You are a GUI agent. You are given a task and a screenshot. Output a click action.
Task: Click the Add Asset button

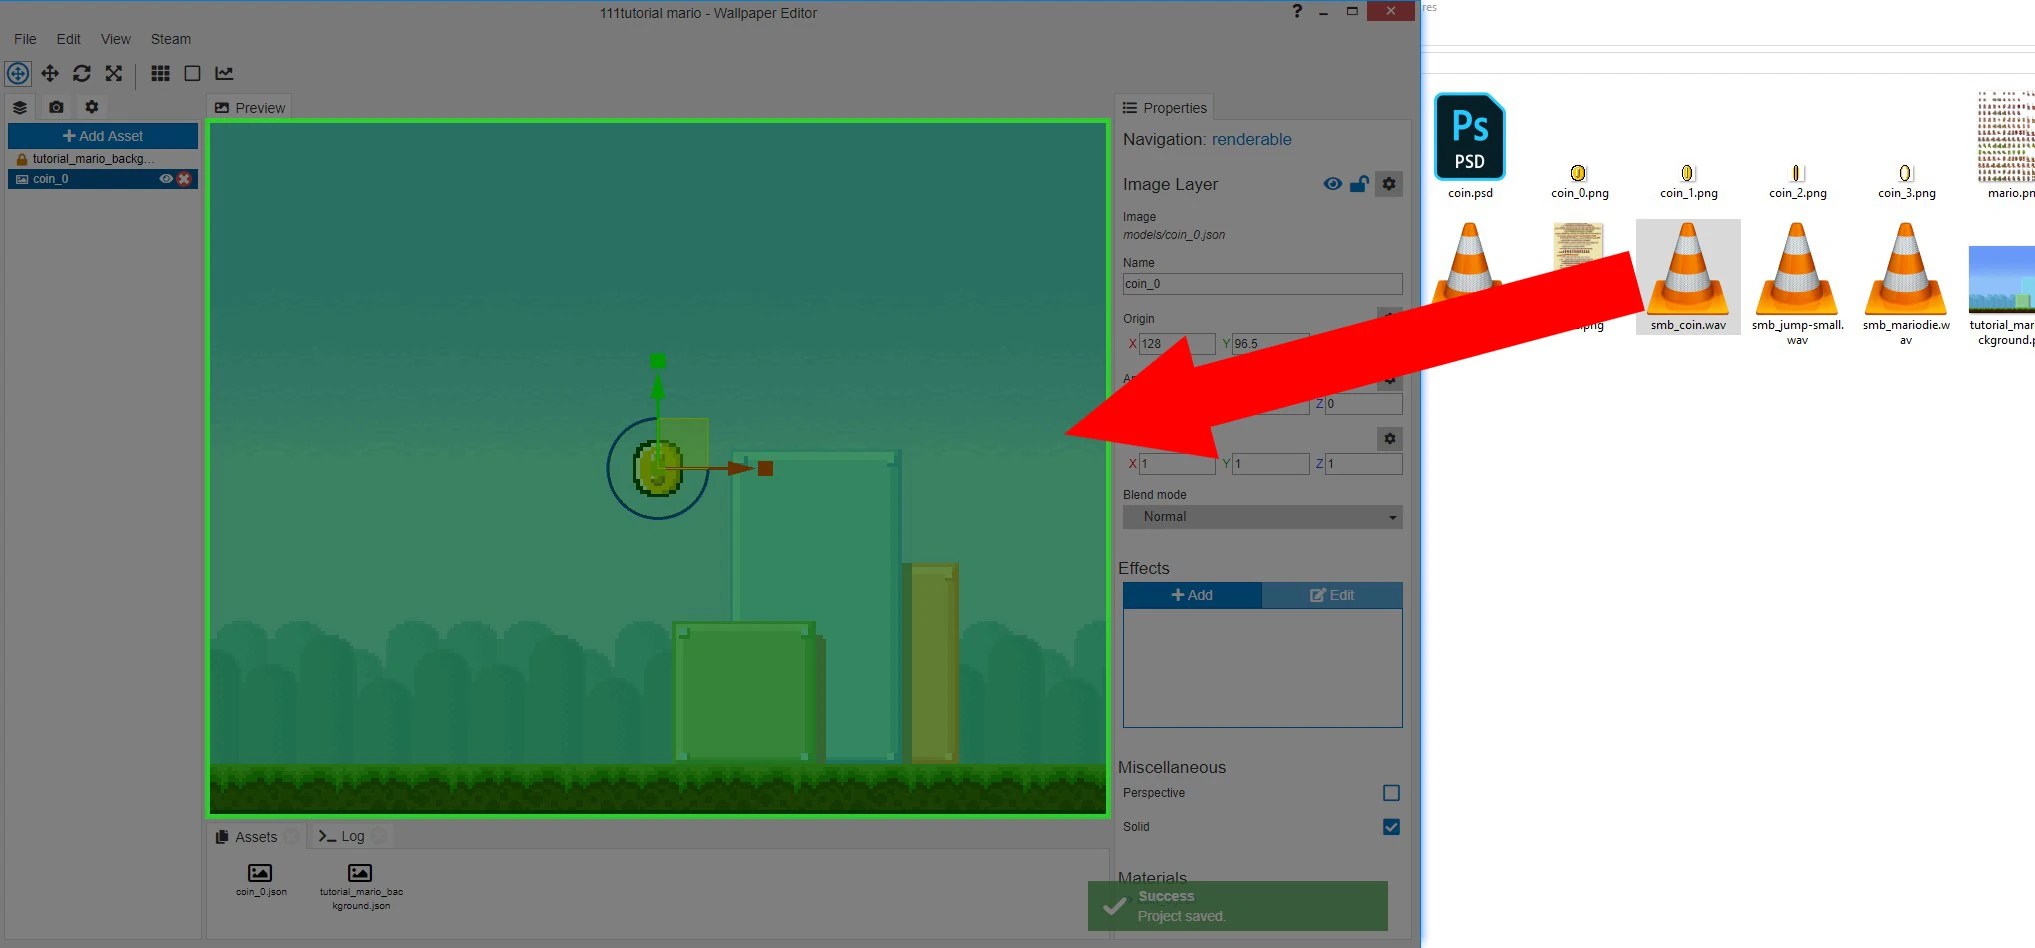point(103,136)
